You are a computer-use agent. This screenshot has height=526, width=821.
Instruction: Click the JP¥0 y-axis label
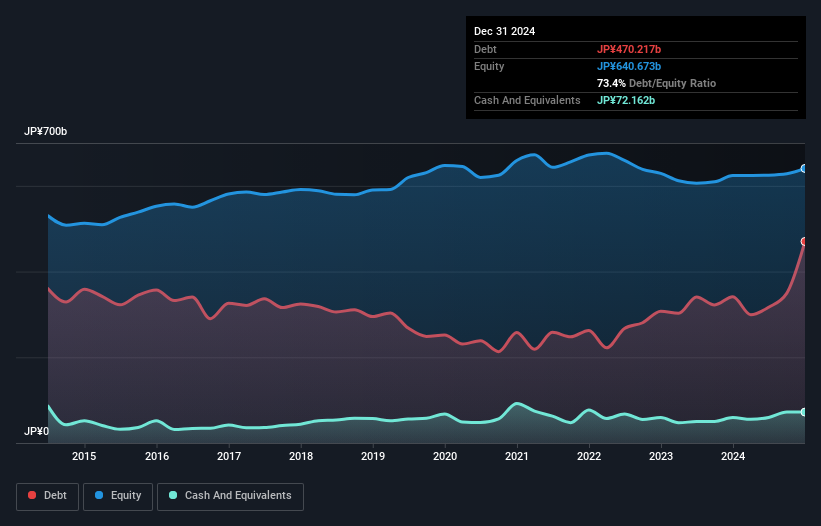pos(36,431)
